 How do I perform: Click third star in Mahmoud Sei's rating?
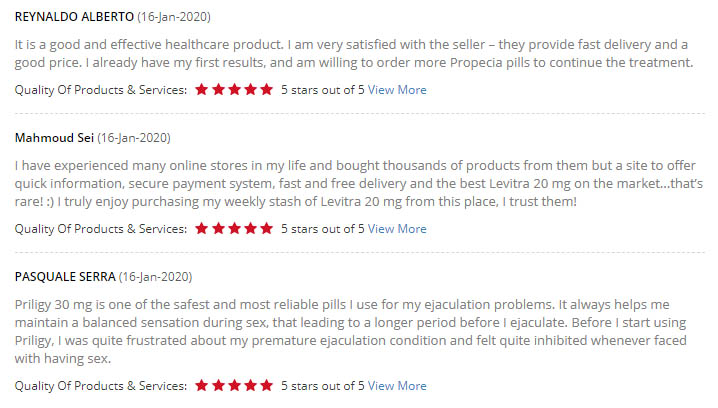point(234,228)
